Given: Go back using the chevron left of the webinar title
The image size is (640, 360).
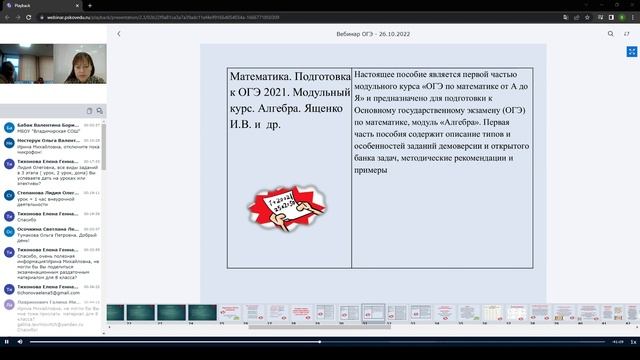Looking at the screenshot, I should [119, 34].
